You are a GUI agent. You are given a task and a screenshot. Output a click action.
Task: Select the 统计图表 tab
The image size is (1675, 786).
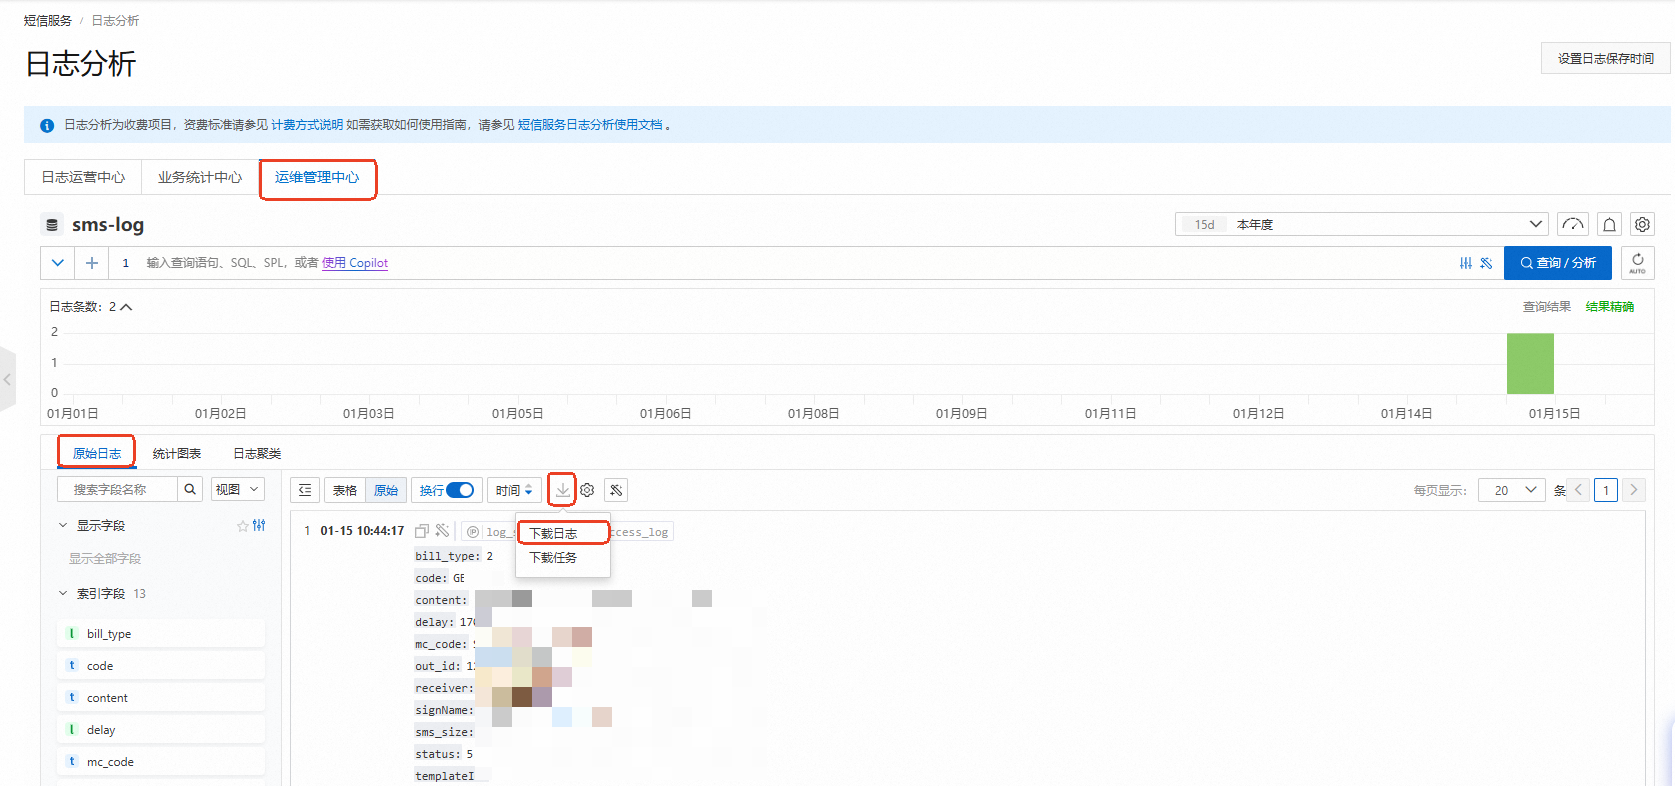(177, 453)
